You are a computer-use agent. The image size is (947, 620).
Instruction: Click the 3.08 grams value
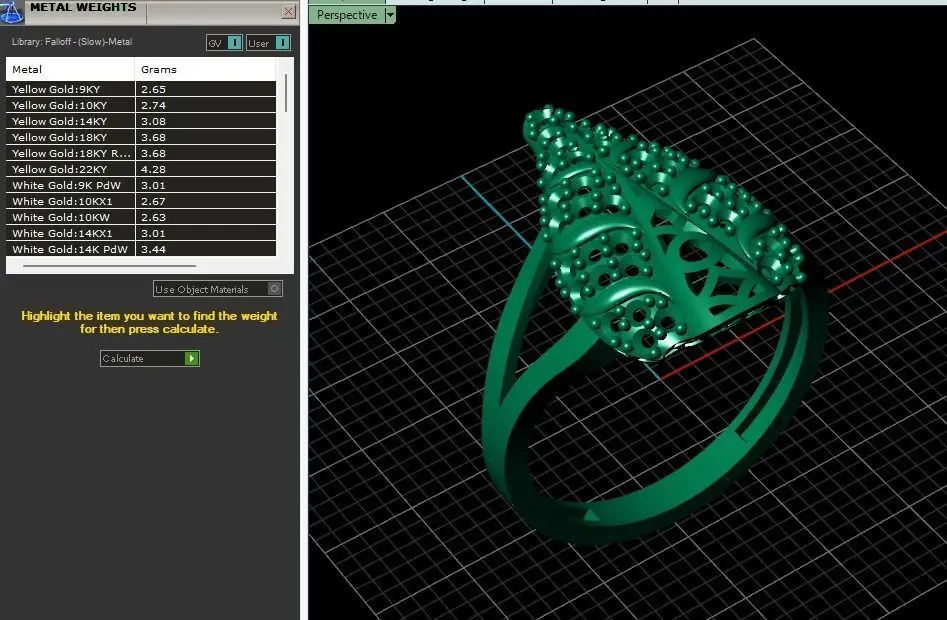(153, 121)
